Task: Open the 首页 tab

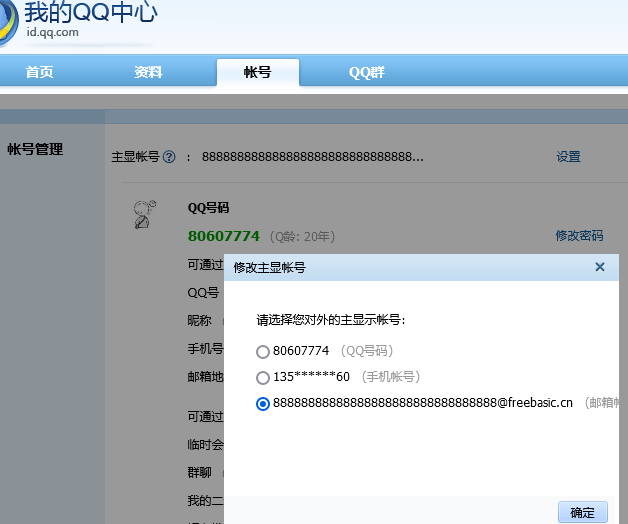Action: (39, 72)
